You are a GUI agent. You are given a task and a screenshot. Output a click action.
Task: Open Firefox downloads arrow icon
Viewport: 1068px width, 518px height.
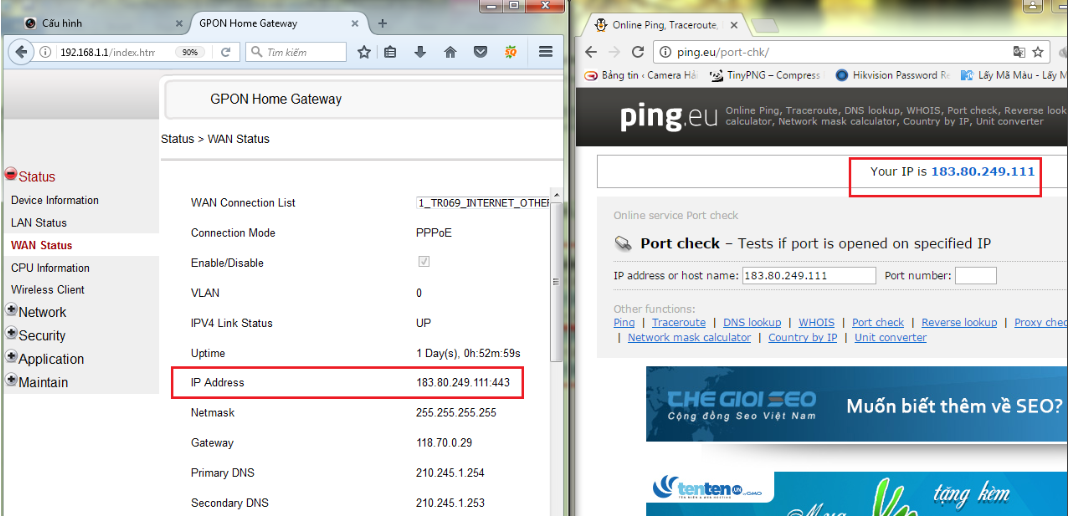click(x=420, y=52)
